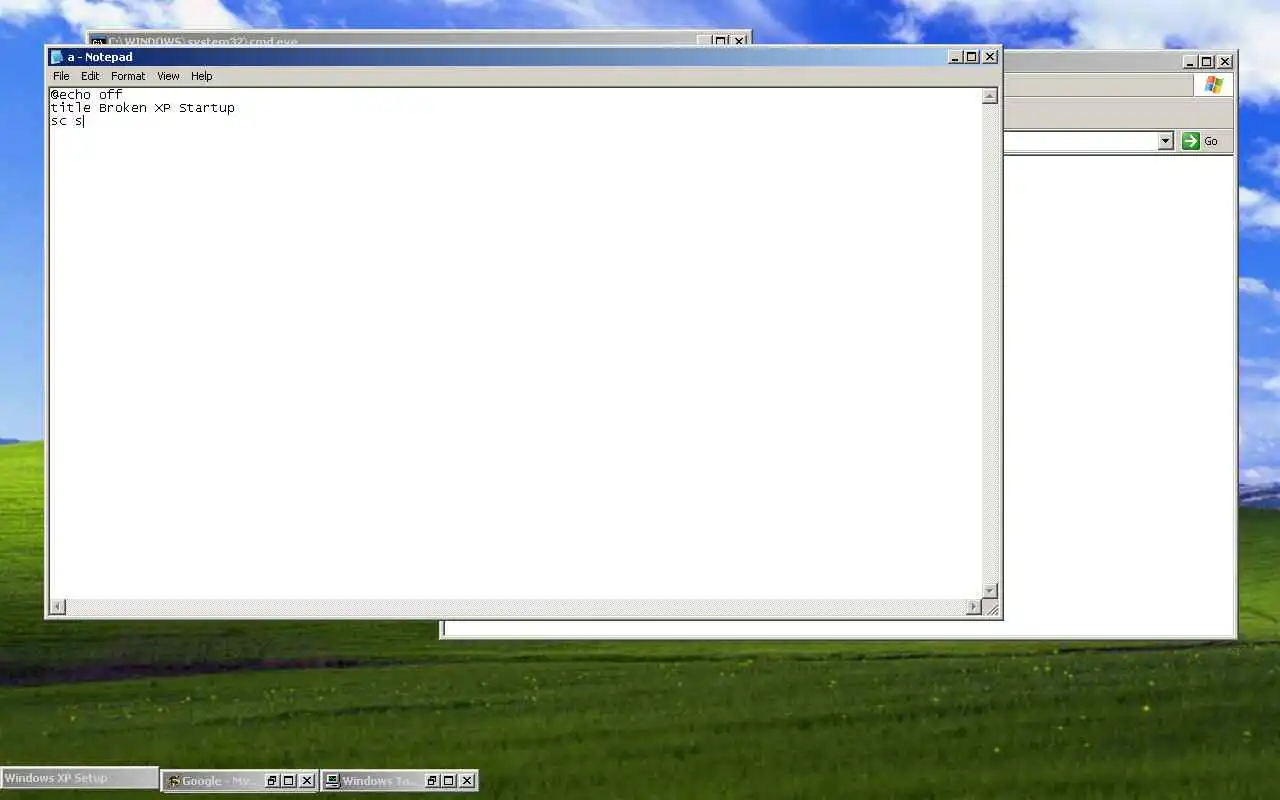This screenshot has height=800, width=1280.
Task: Maximize the browser window behind Notepad
Action: (x=1207, y=62)
